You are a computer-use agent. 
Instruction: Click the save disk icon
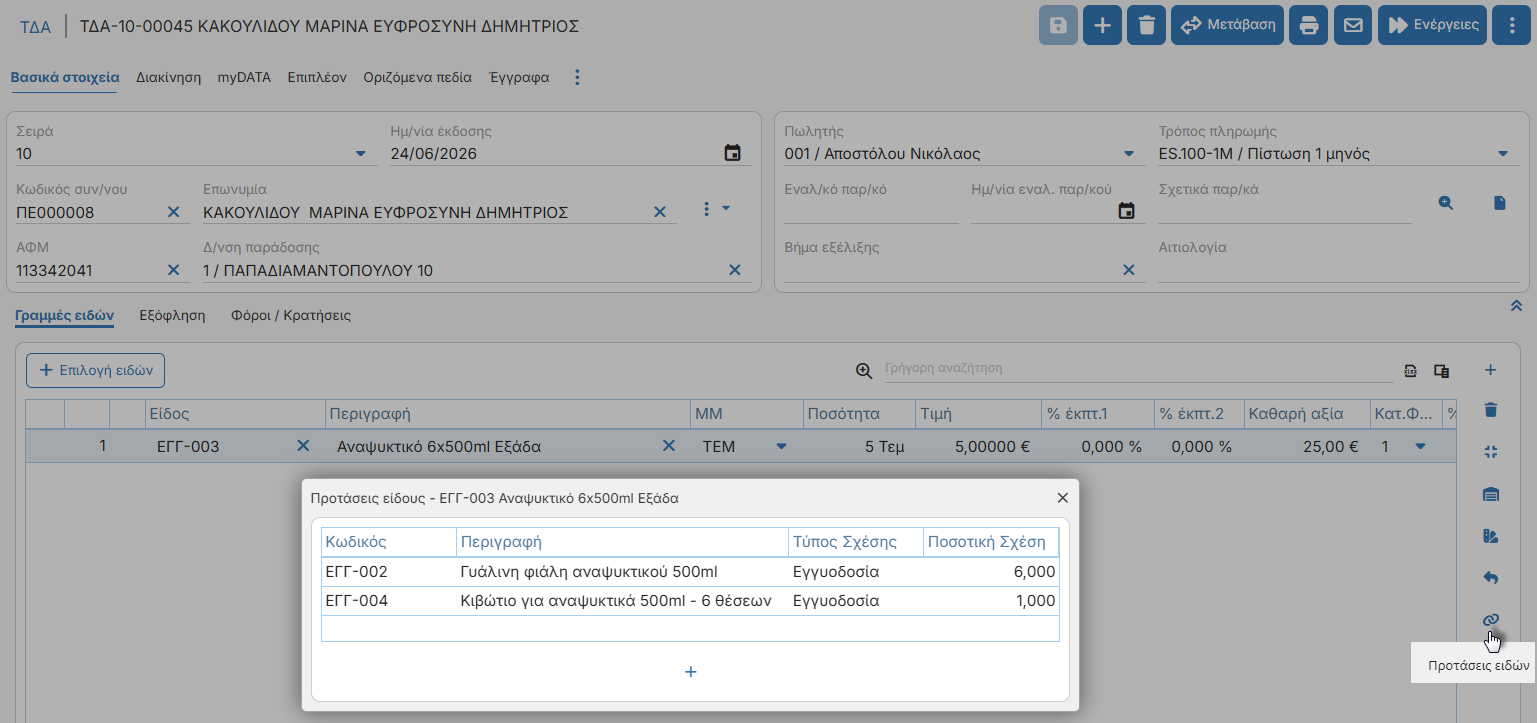click(x=1059, y=25)
